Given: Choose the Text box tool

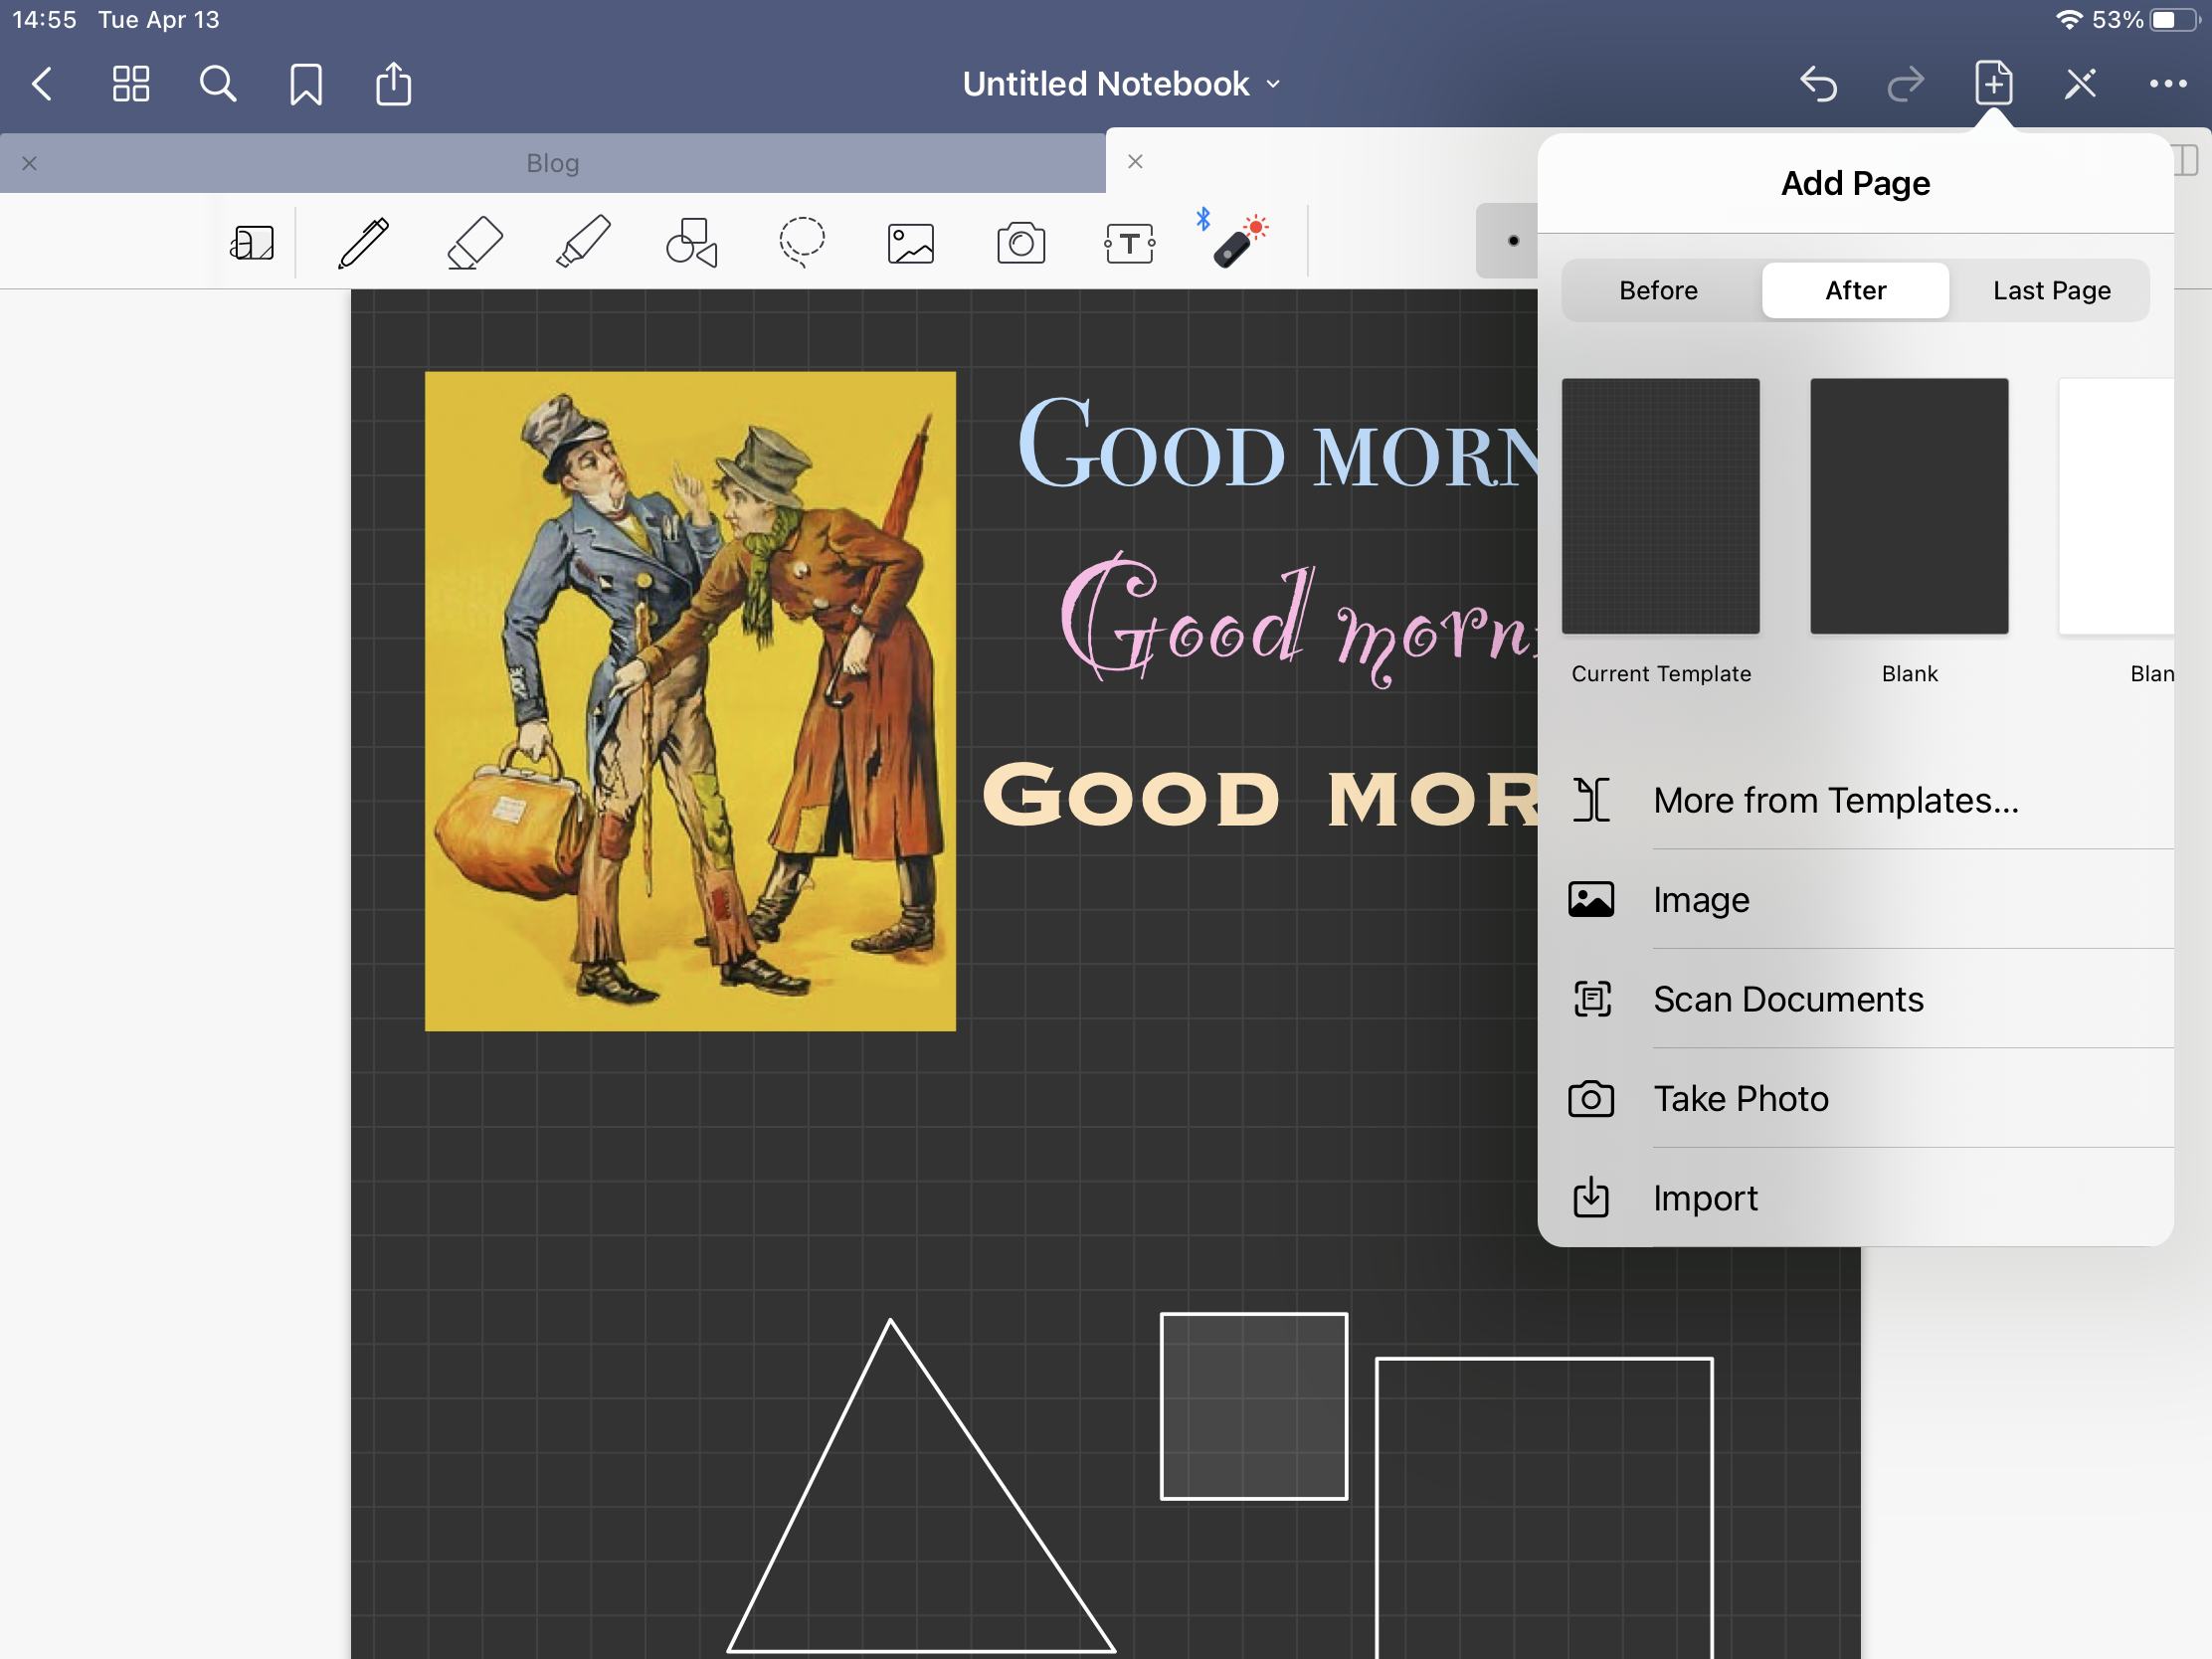Looking at the screenshot, I should [x=1129, y=243].
